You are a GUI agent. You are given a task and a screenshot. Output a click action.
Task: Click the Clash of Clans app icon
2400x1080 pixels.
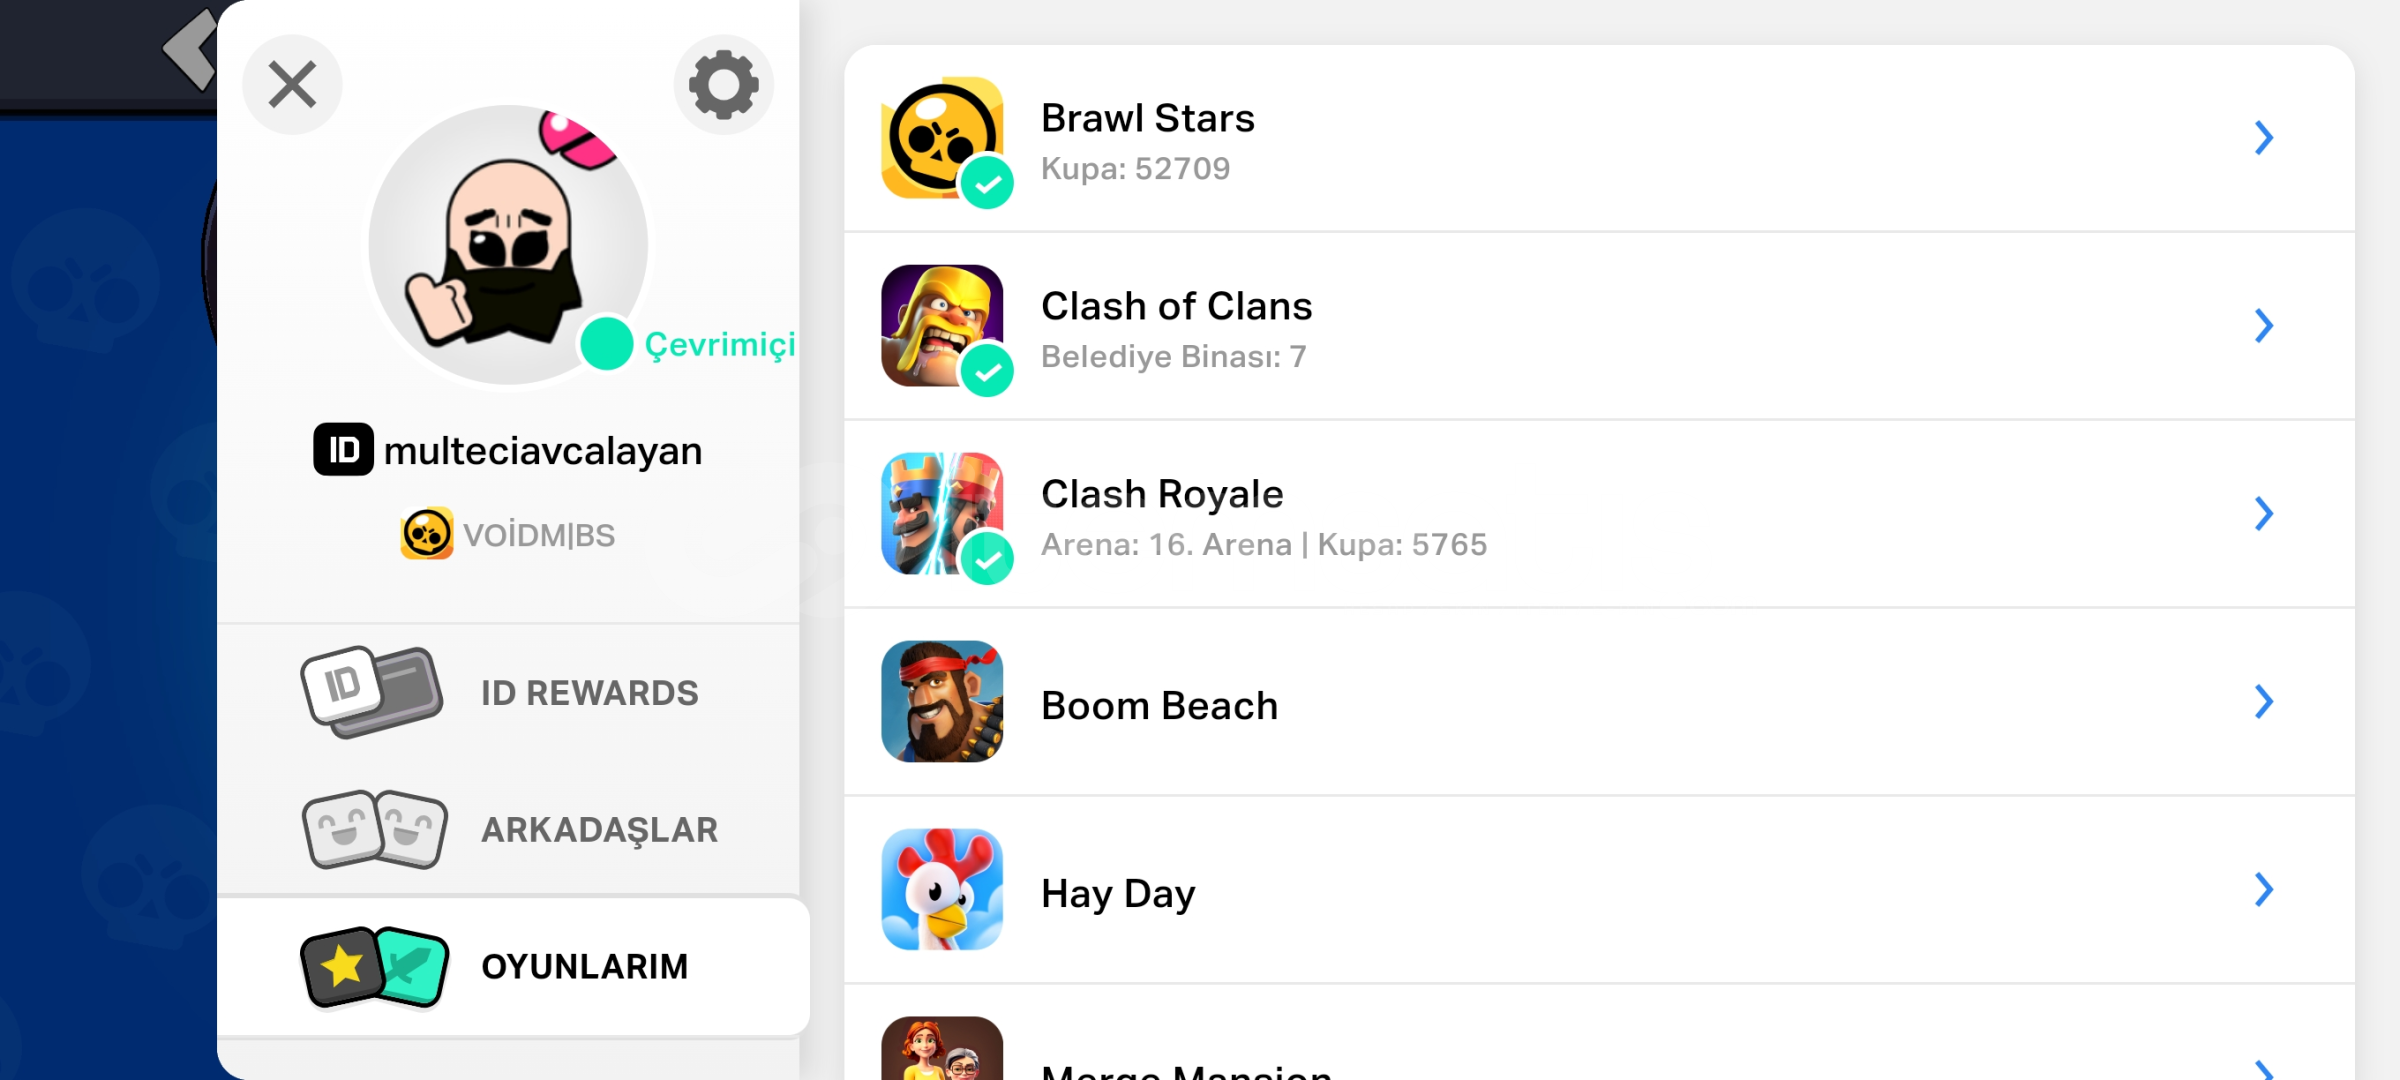942,326
